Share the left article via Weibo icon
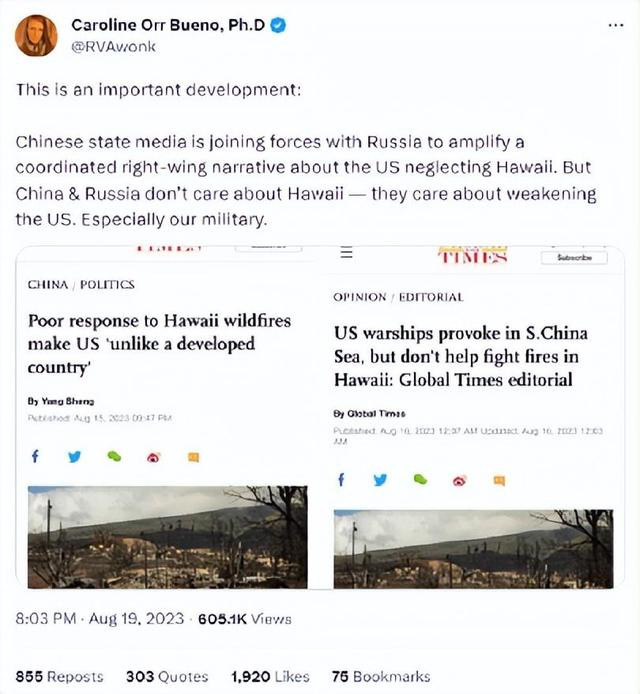Image resolution: width=640 pixels, height=694 pixels. pyautogui.click(x=153, y=457)
